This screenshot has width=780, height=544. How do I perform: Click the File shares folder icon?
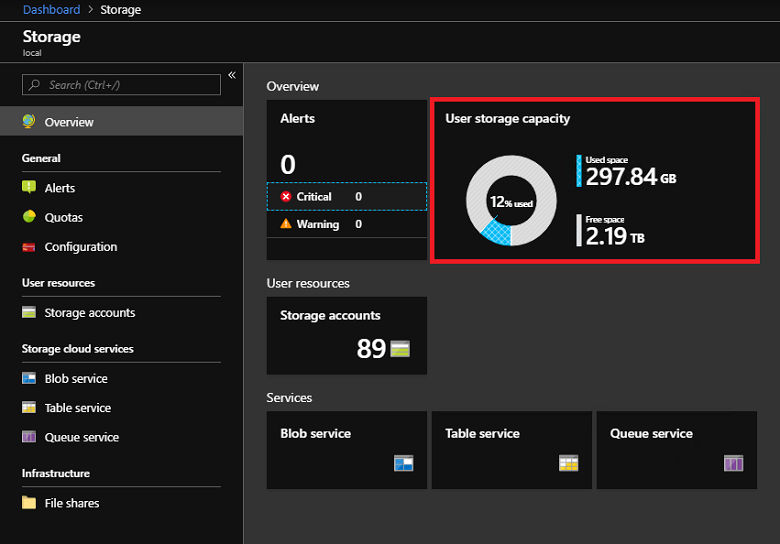29,503
